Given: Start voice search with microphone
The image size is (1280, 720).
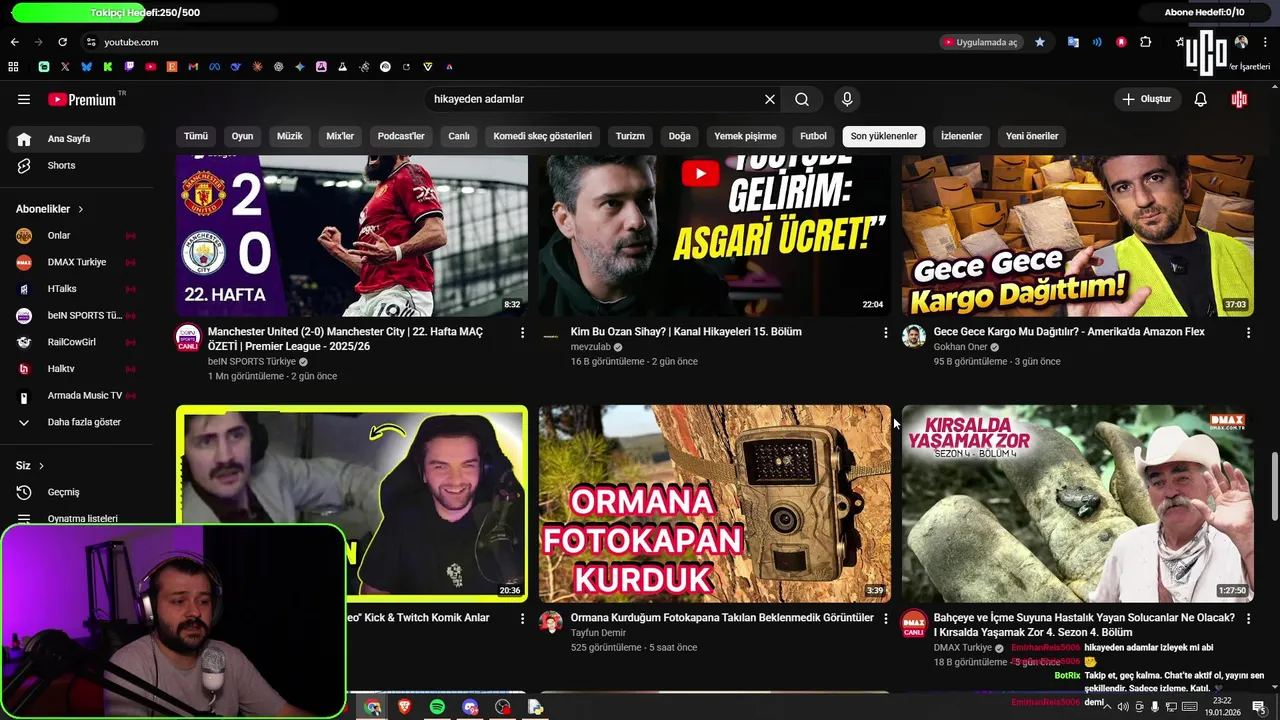Looking at the screenshot, I should click(x=847, y=99).
